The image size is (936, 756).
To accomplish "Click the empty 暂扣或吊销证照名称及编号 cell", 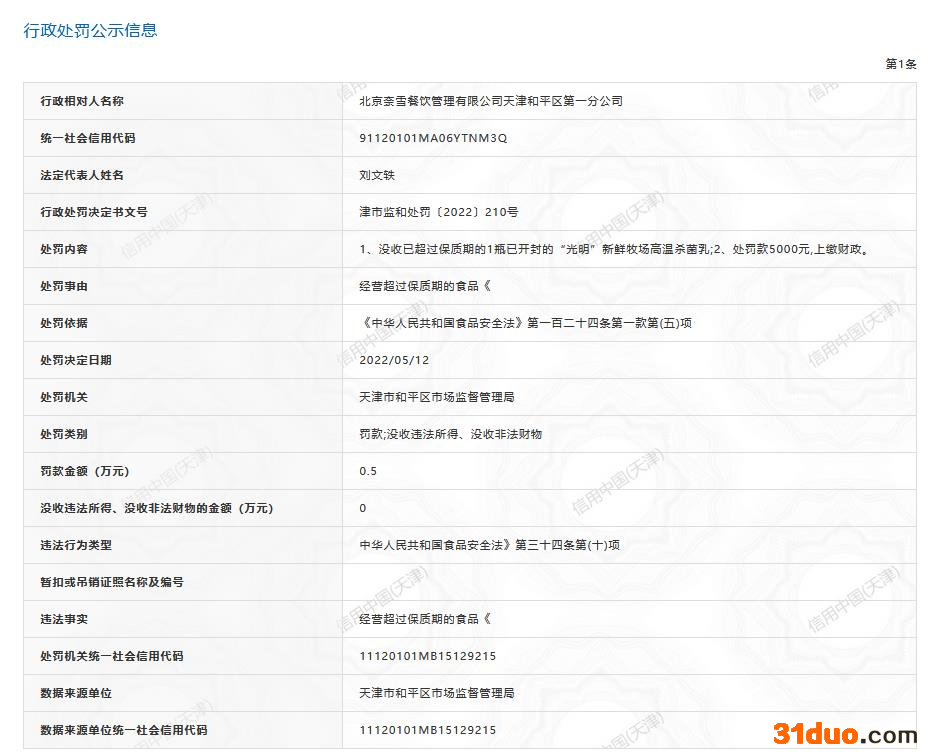I will [x=628, y=582].
